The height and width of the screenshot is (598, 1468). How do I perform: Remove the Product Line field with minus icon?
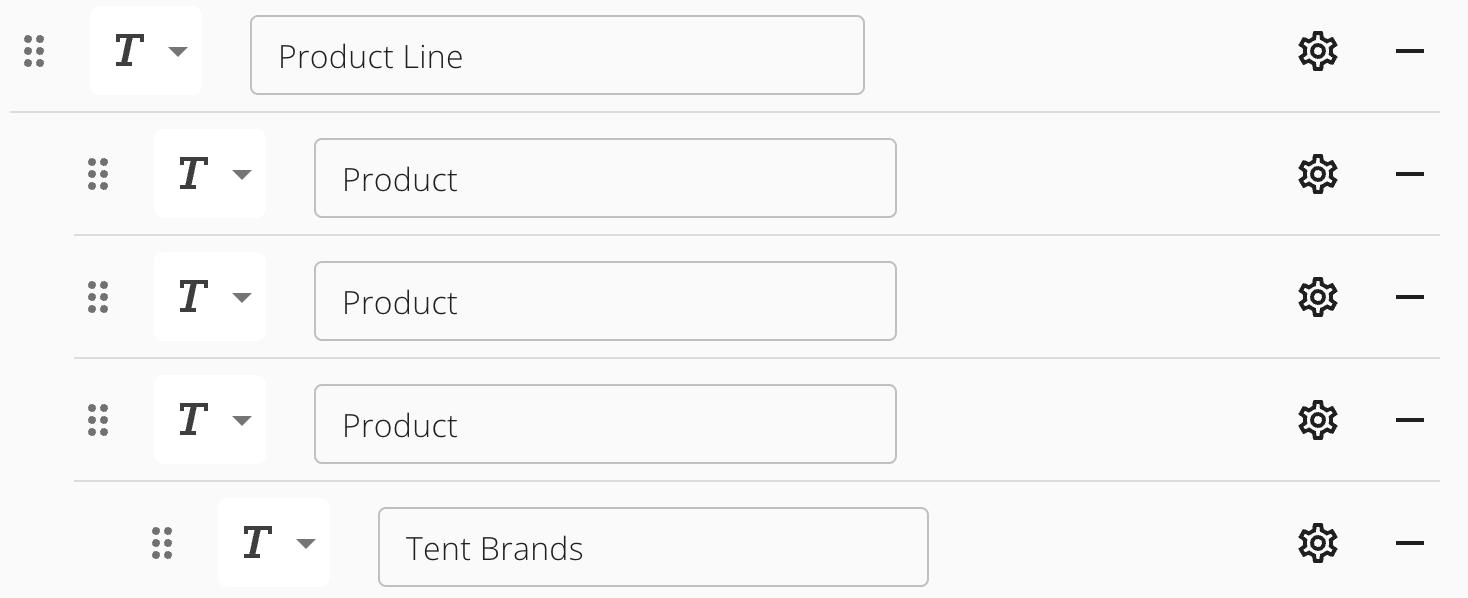1409,51
